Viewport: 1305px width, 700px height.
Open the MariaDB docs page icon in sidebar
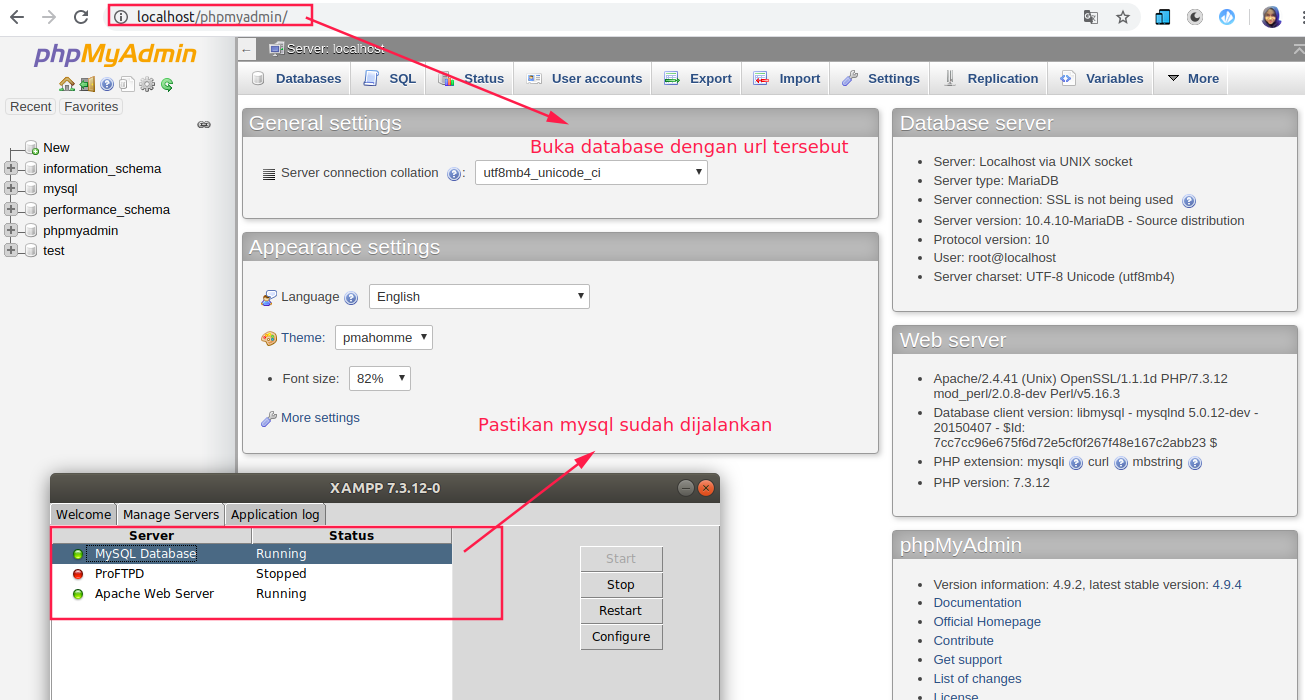coord(127,84)
